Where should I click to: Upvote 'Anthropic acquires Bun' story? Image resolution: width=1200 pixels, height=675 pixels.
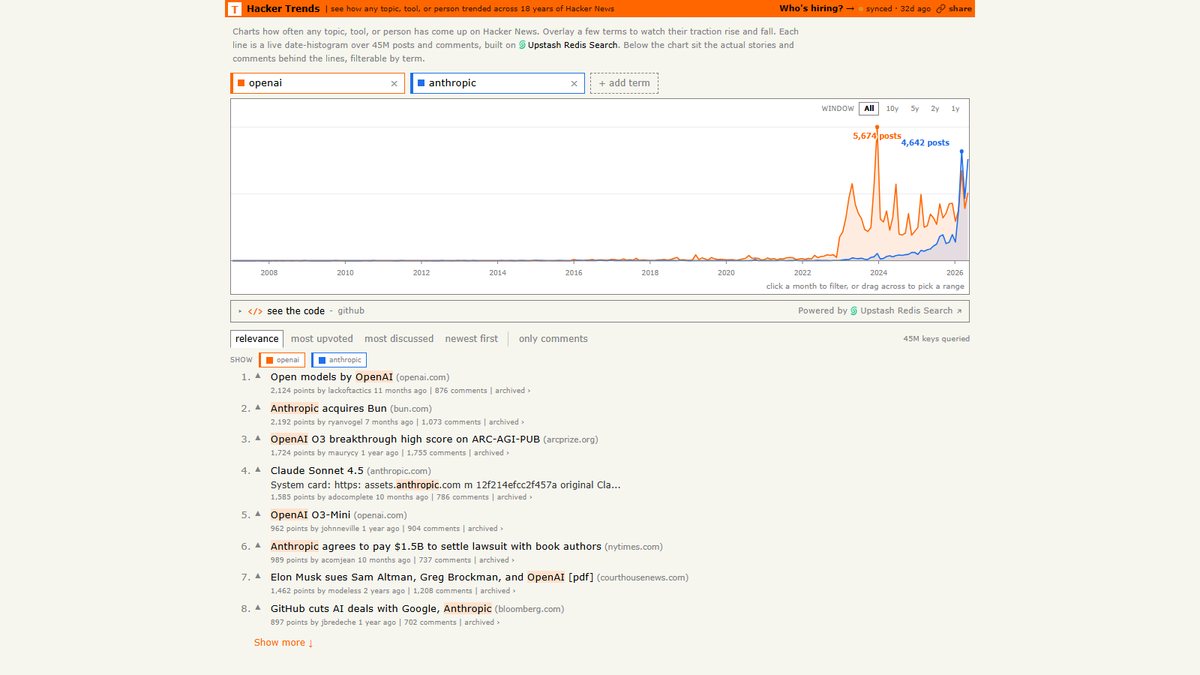click(x=258, y=408)
